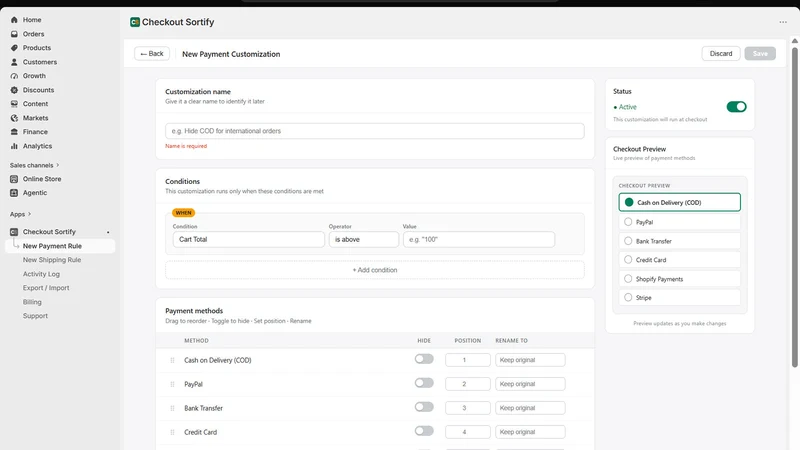The height and width of the screenshot is (450, 800).
Task: Click the Customers person icon
Action: click(14, 62)
